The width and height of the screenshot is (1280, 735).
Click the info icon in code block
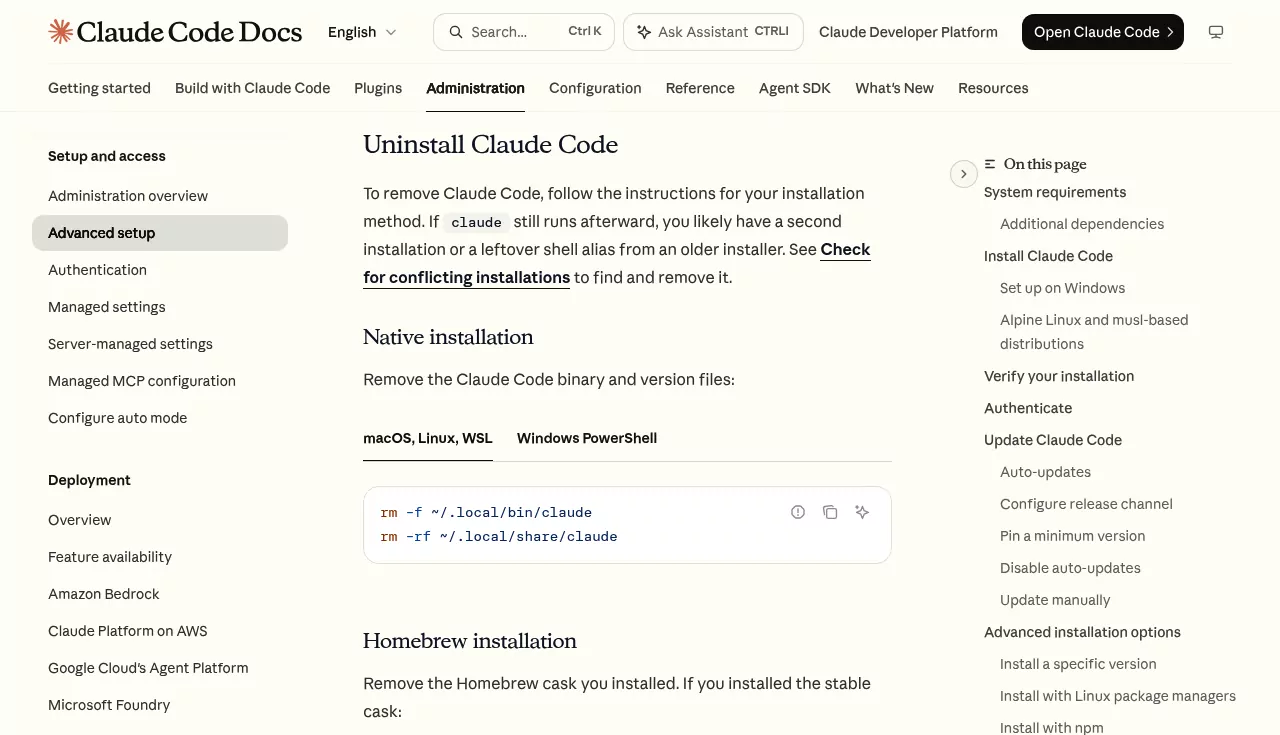coord(798,512)
